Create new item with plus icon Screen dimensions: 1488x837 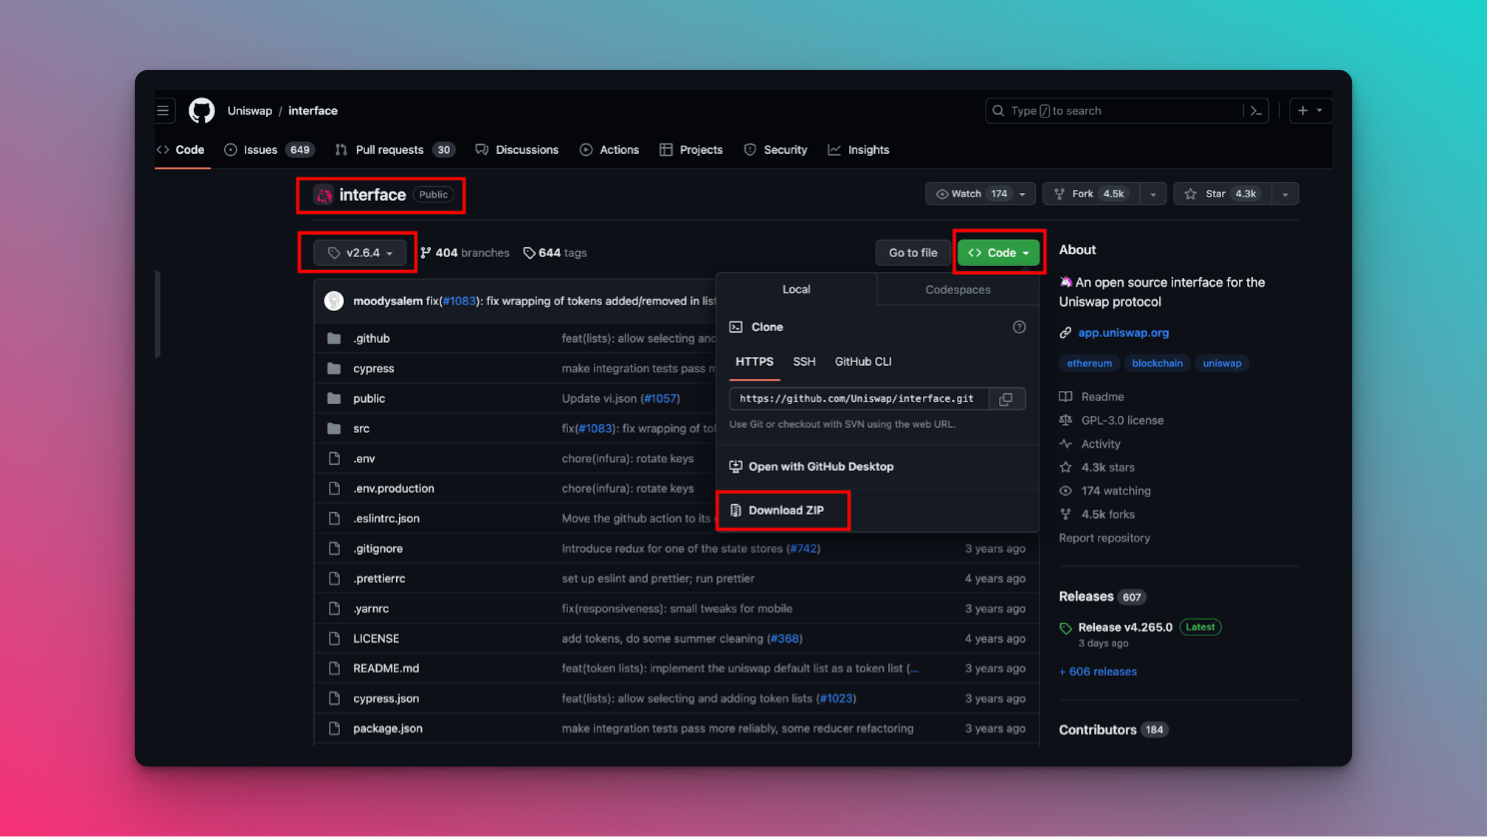tap(1310, 111)
